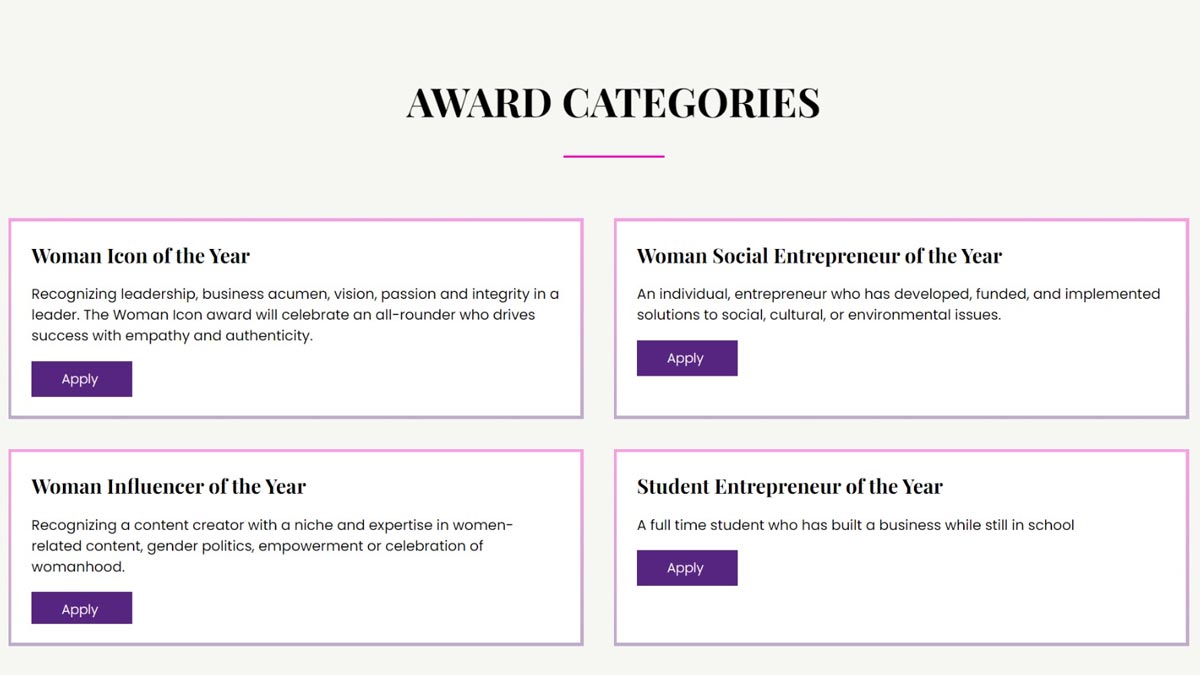Click the social entrepreneur description paragraph
The width and height of the screenshot is (1200, 675).
tap(898, 304)
